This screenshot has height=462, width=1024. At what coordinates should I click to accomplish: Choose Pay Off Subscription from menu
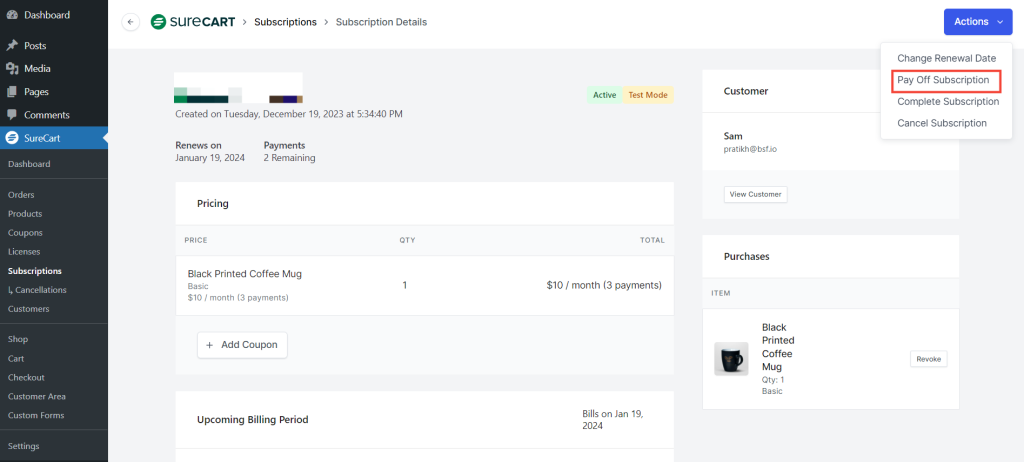pos(942,80)
